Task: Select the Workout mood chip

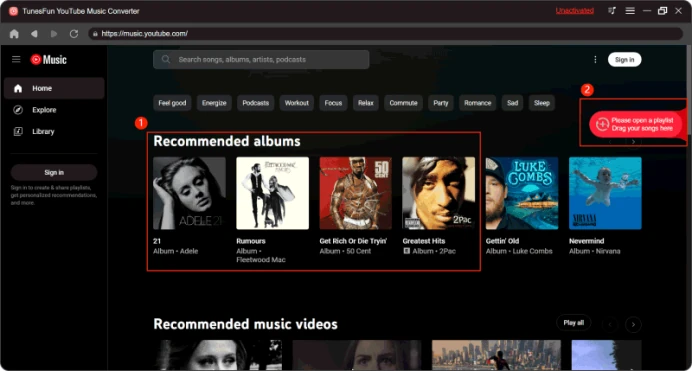Action: [297, 103]
